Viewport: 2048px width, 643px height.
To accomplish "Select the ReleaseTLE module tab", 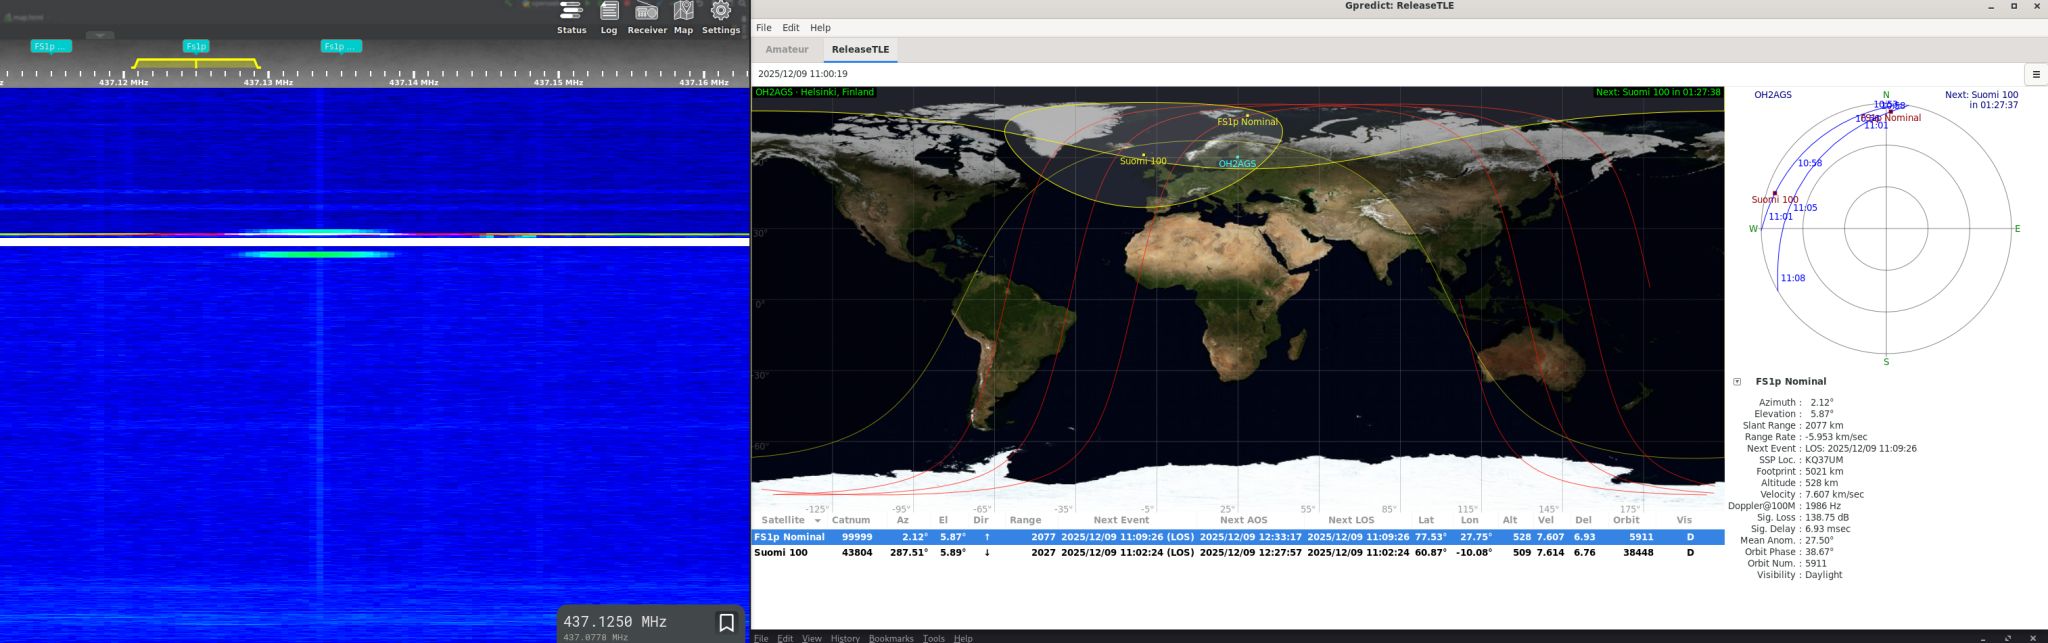I will pyautogui.click(x=860, y=49).
